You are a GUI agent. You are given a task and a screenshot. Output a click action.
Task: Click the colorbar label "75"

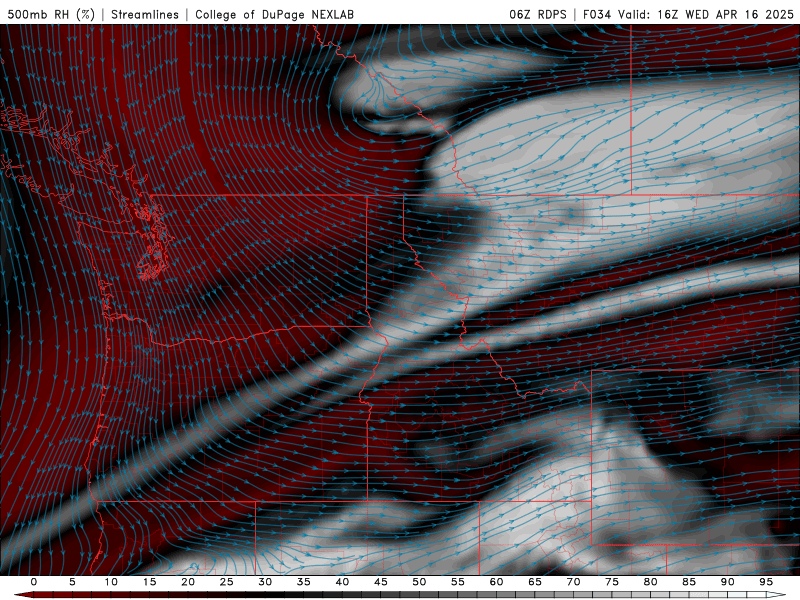coord(612,582)
